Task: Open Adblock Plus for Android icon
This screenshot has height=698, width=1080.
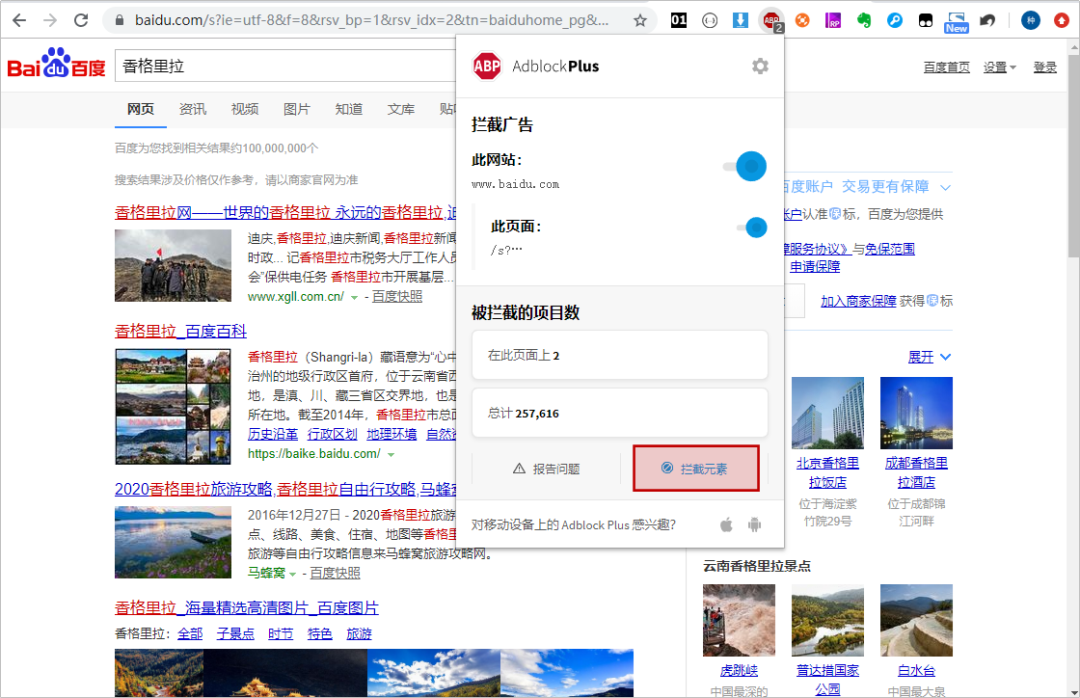Action: [754, 525]
